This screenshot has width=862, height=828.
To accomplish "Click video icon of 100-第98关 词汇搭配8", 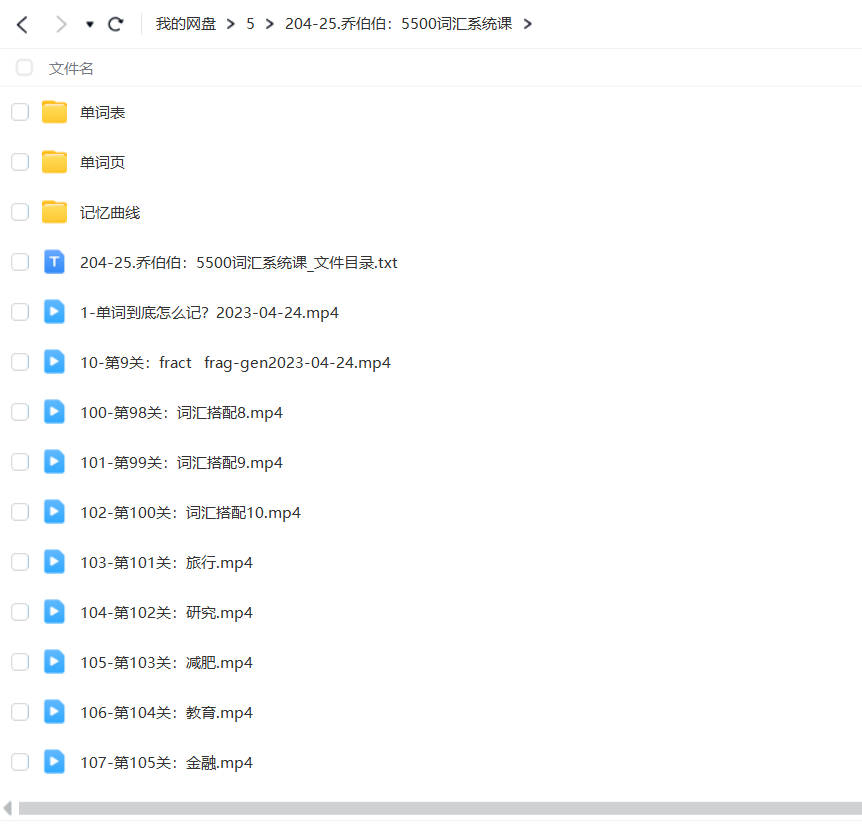I will coord(54,412).
